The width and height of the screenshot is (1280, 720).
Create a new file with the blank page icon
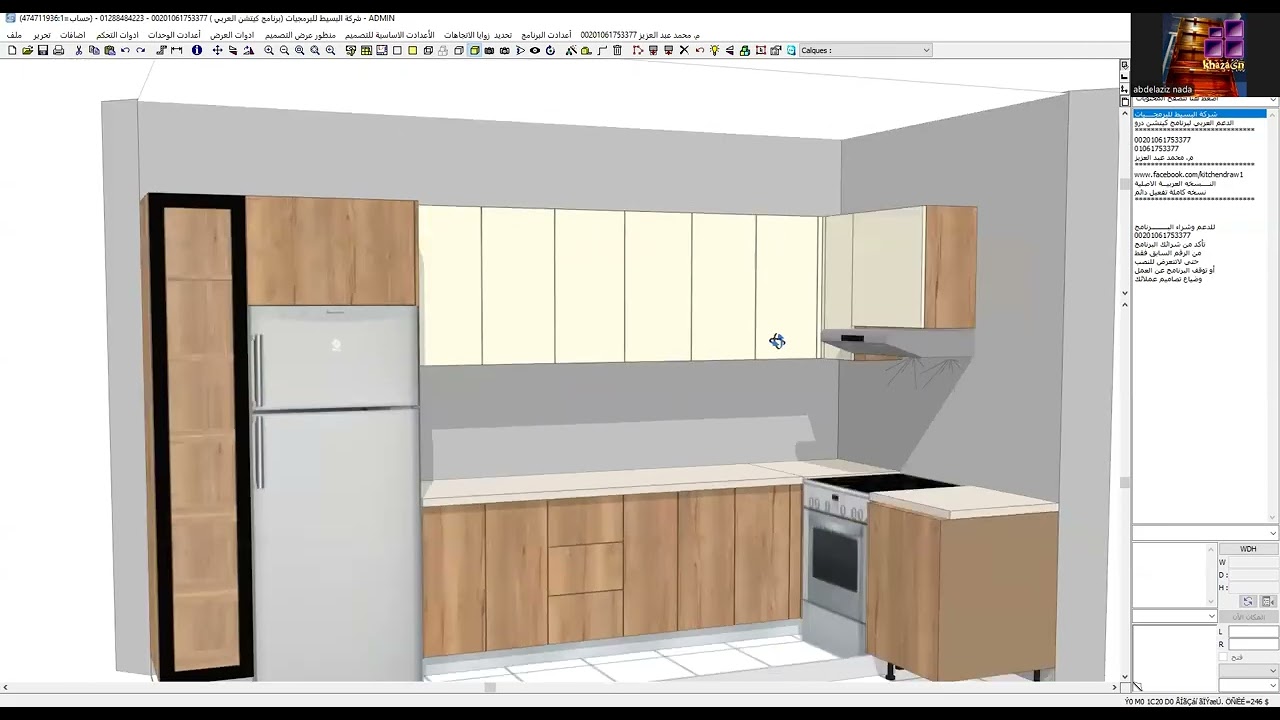(x=12, y=50)
